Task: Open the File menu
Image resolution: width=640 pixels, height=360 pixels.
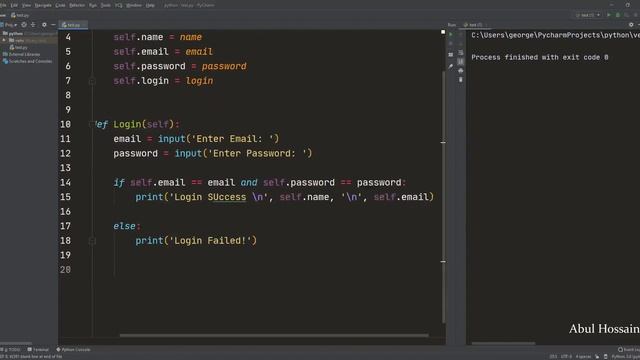Action: (3, 5)
